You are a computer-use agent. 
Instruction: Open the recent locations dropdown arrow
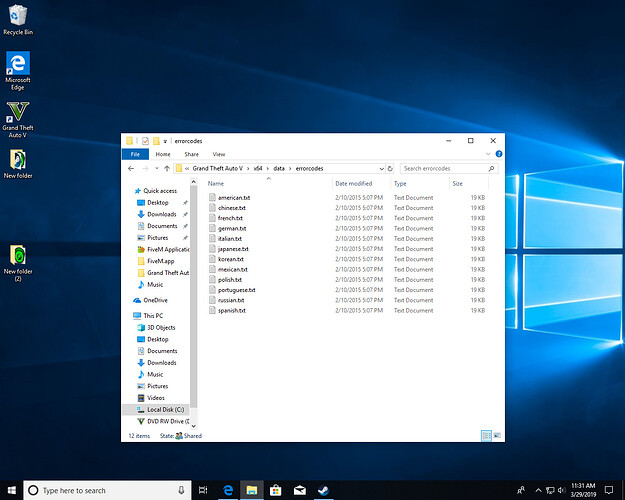157,169
